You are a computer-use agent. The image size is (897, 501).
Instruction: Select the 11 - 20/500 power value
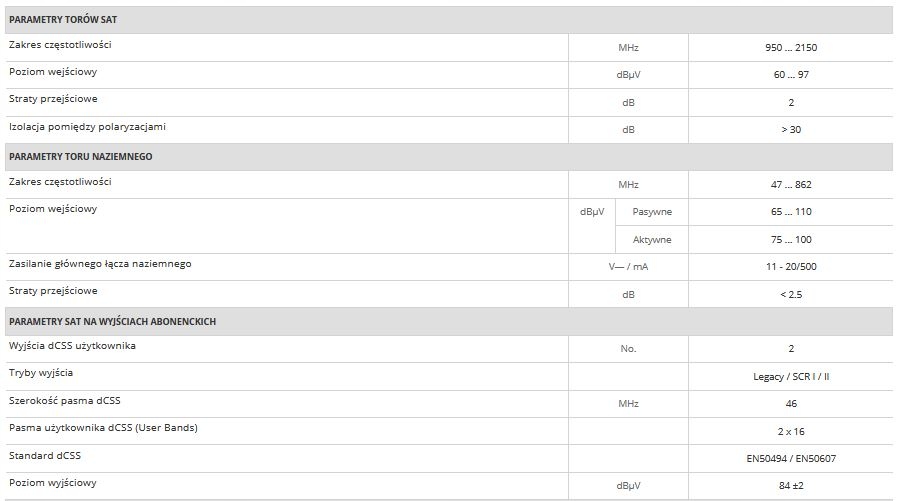pyautogui.click(x=790, y=267)
